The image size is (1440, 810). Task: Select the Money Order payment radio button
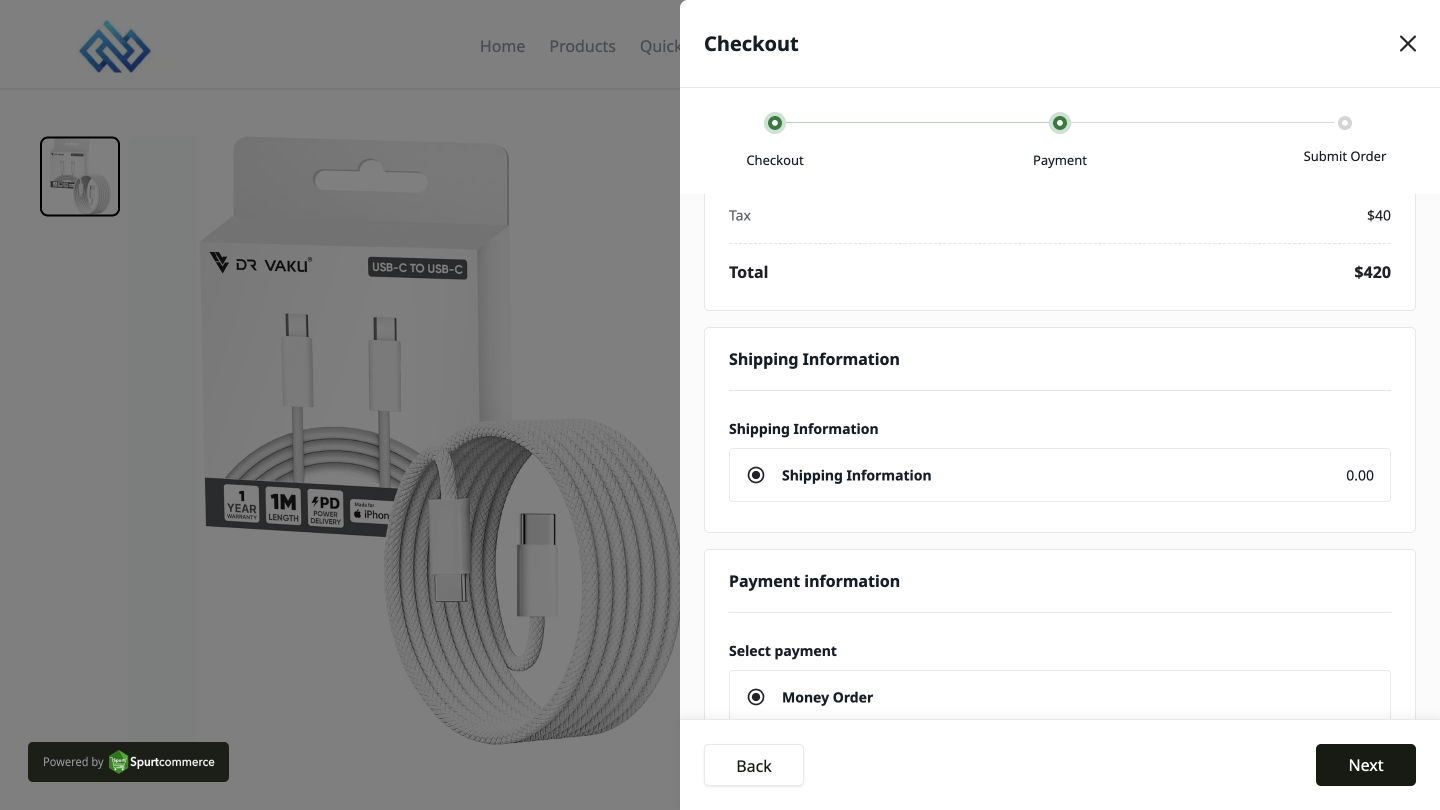point(756,697)
